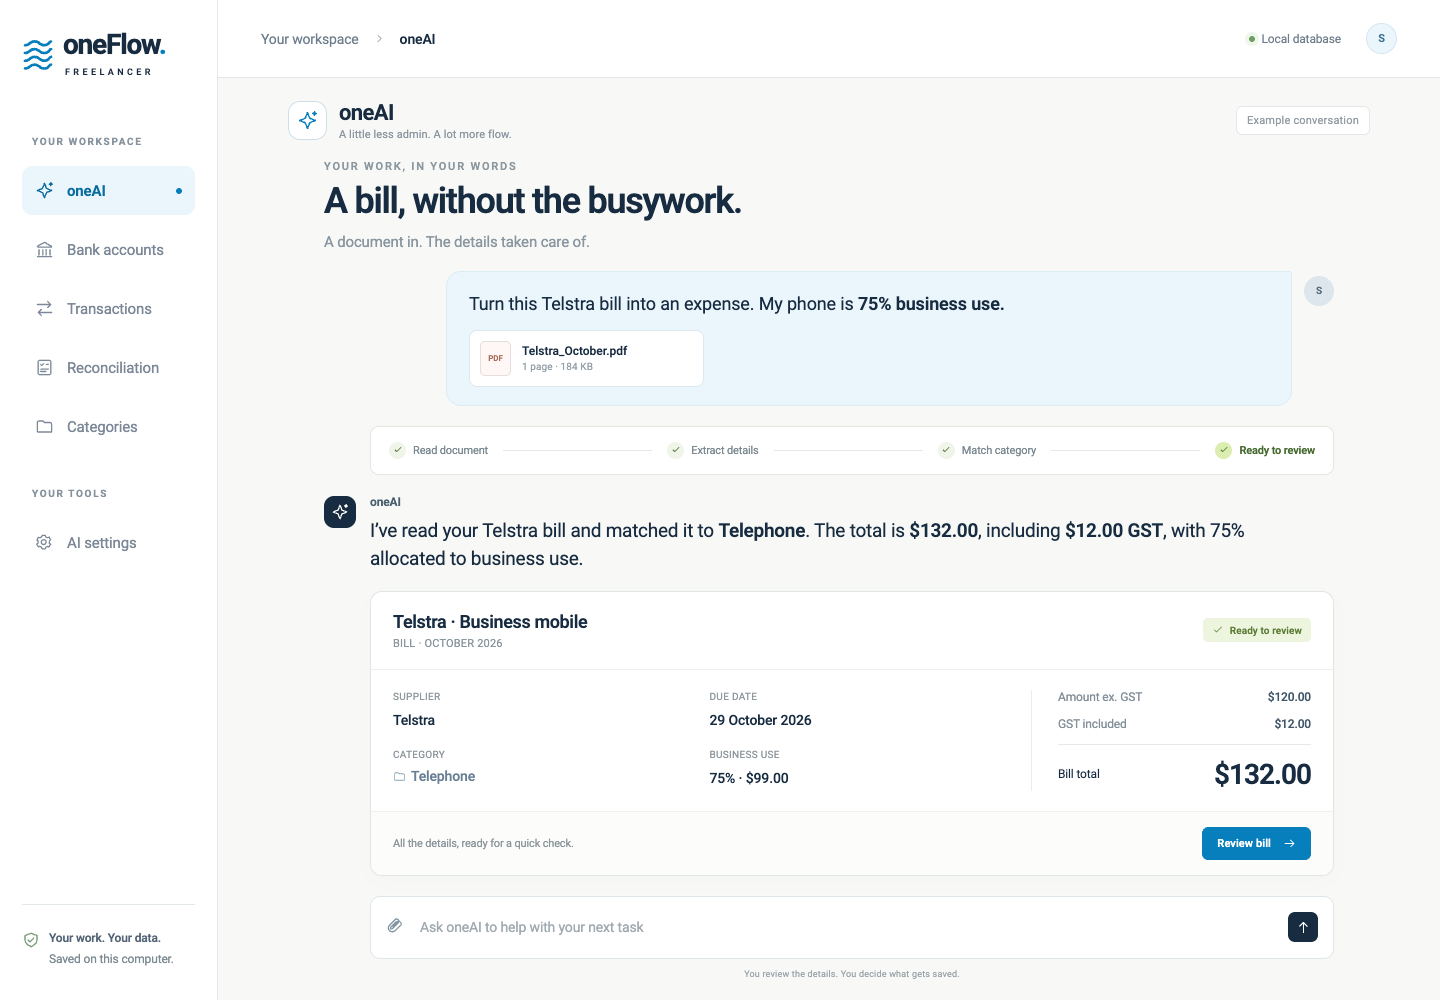
Task: Click the paperclip attach icon
Action: (395, 926)
